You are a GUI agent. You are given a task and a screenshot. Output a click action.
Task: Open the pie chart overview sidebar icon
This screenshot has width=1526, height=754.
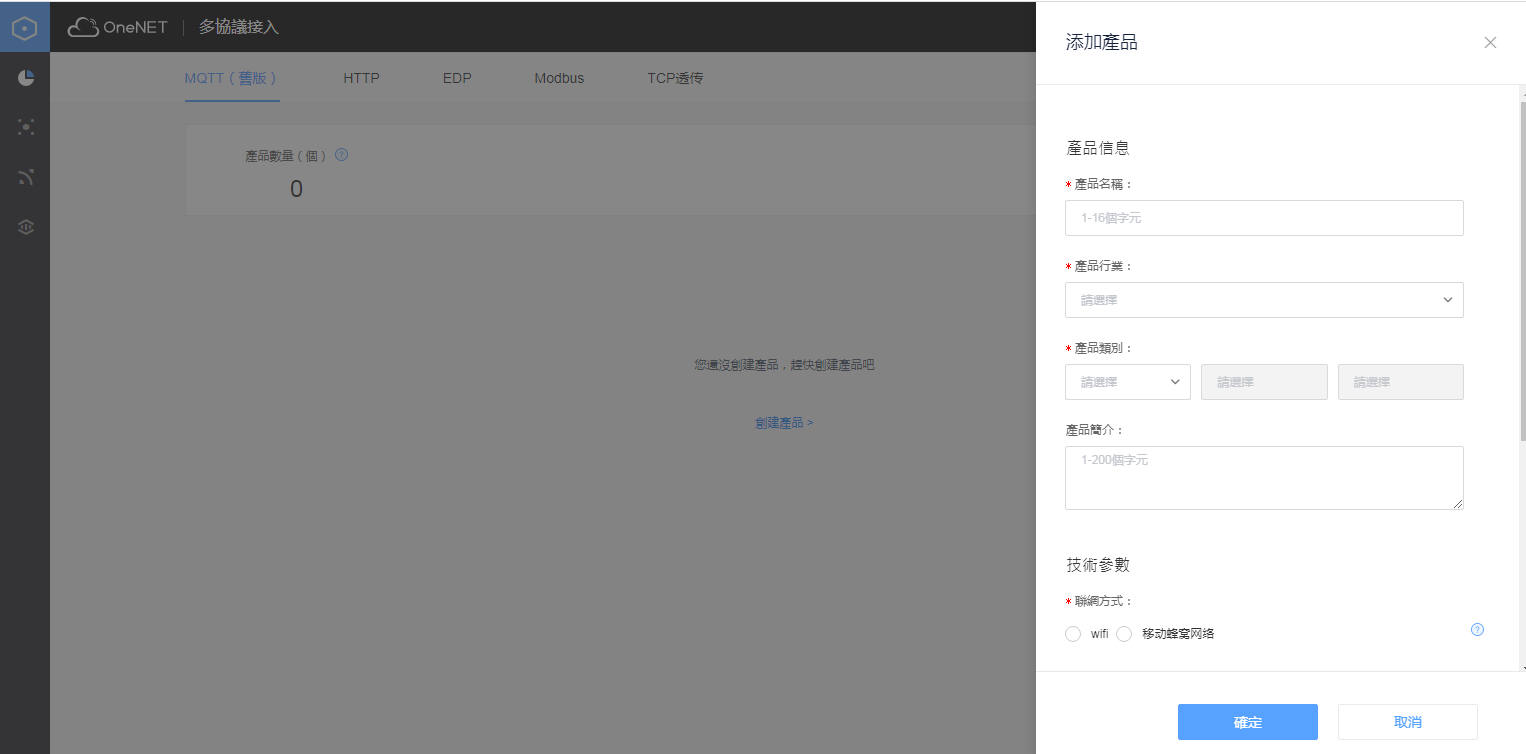(26, 78)
